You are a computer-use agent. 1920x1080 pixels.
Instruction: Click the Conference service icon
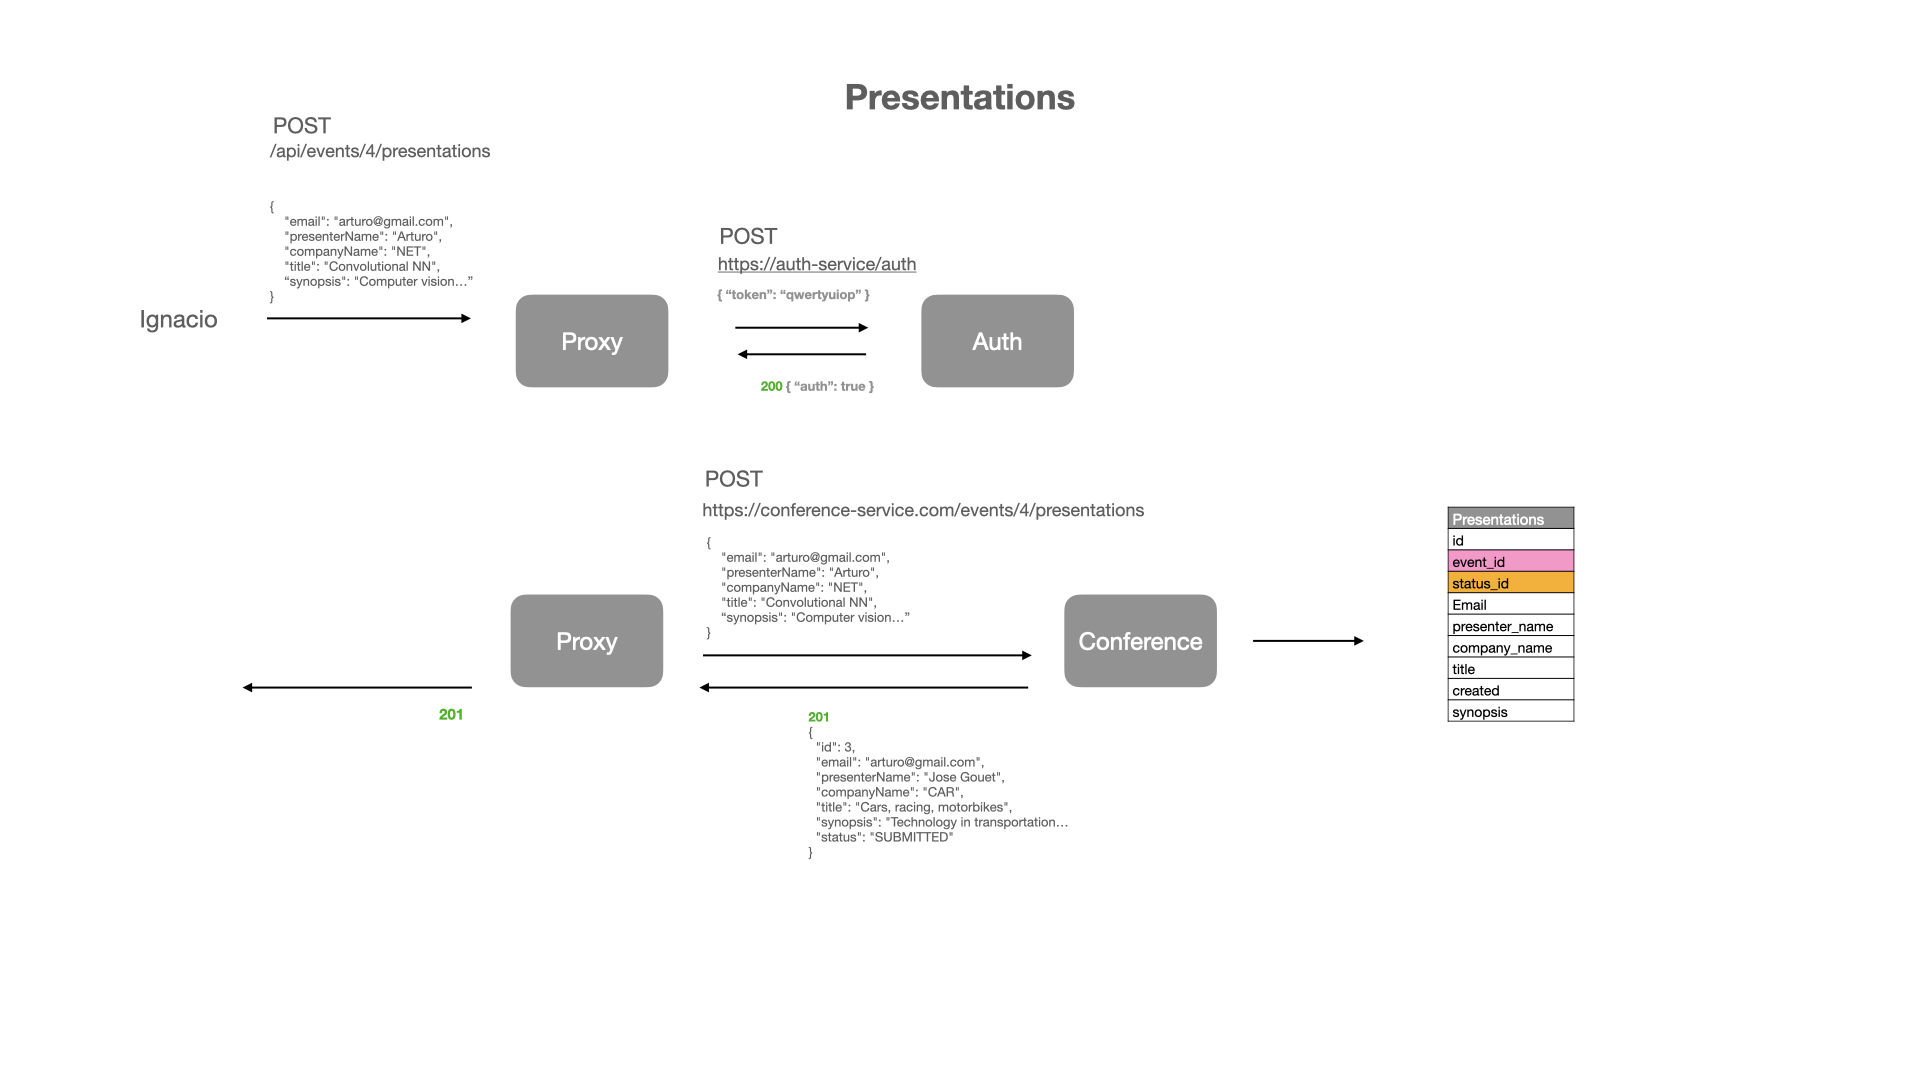(1137, 640)
